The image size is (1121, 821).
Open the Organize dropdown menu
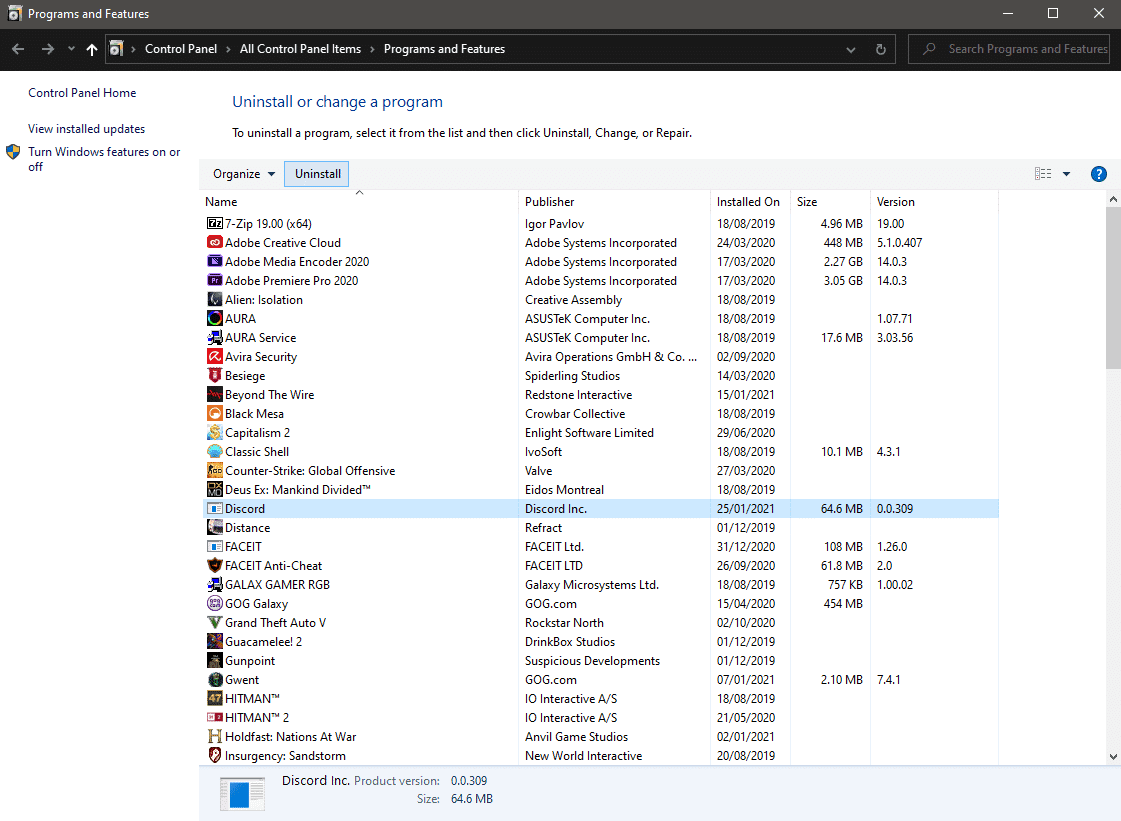point(244,174)
